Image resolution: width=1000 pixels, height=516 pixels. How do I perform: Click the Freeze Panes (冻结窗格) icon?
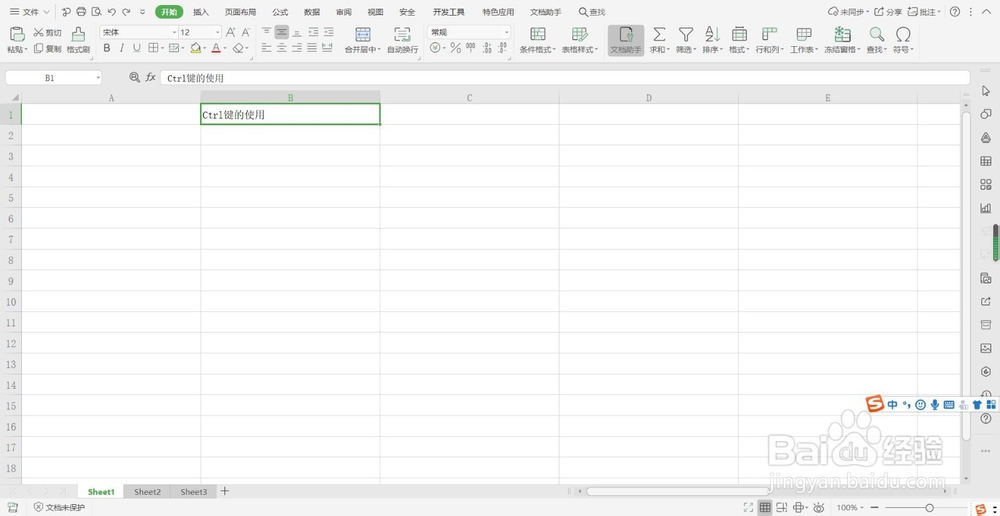[x=842, y=34]
